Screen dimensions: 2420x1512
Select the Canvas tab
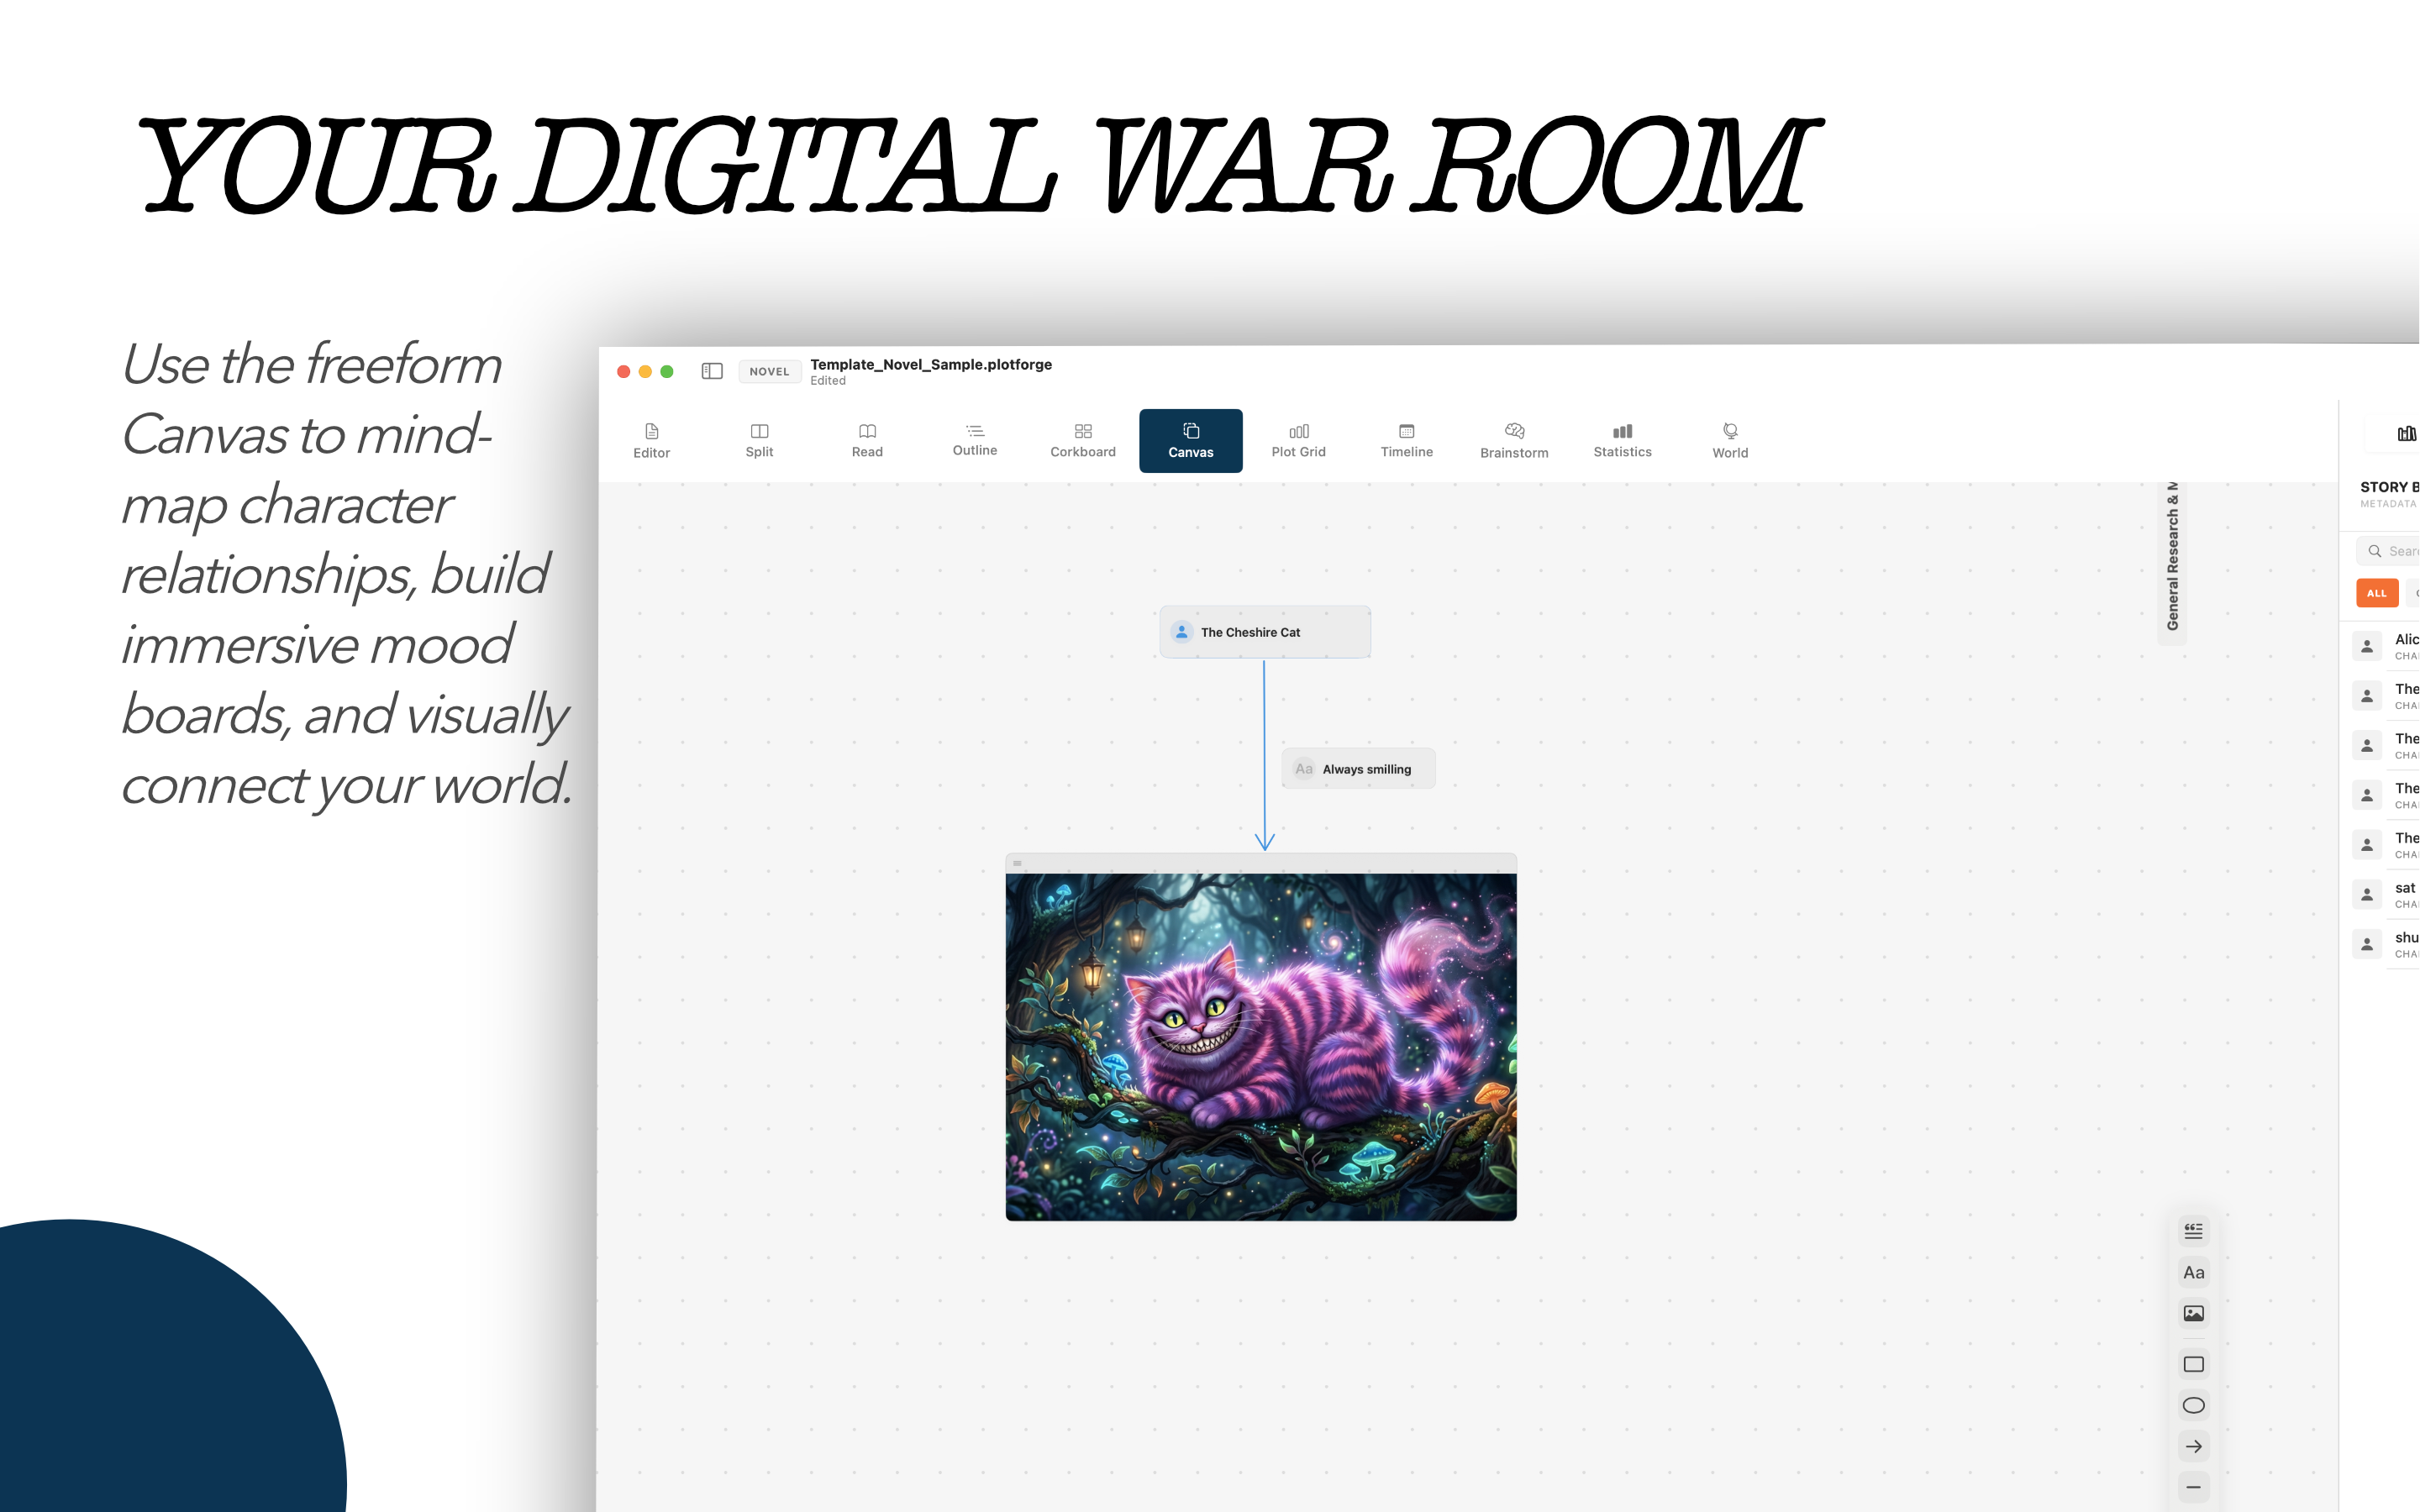click(x=1190, y=441)
